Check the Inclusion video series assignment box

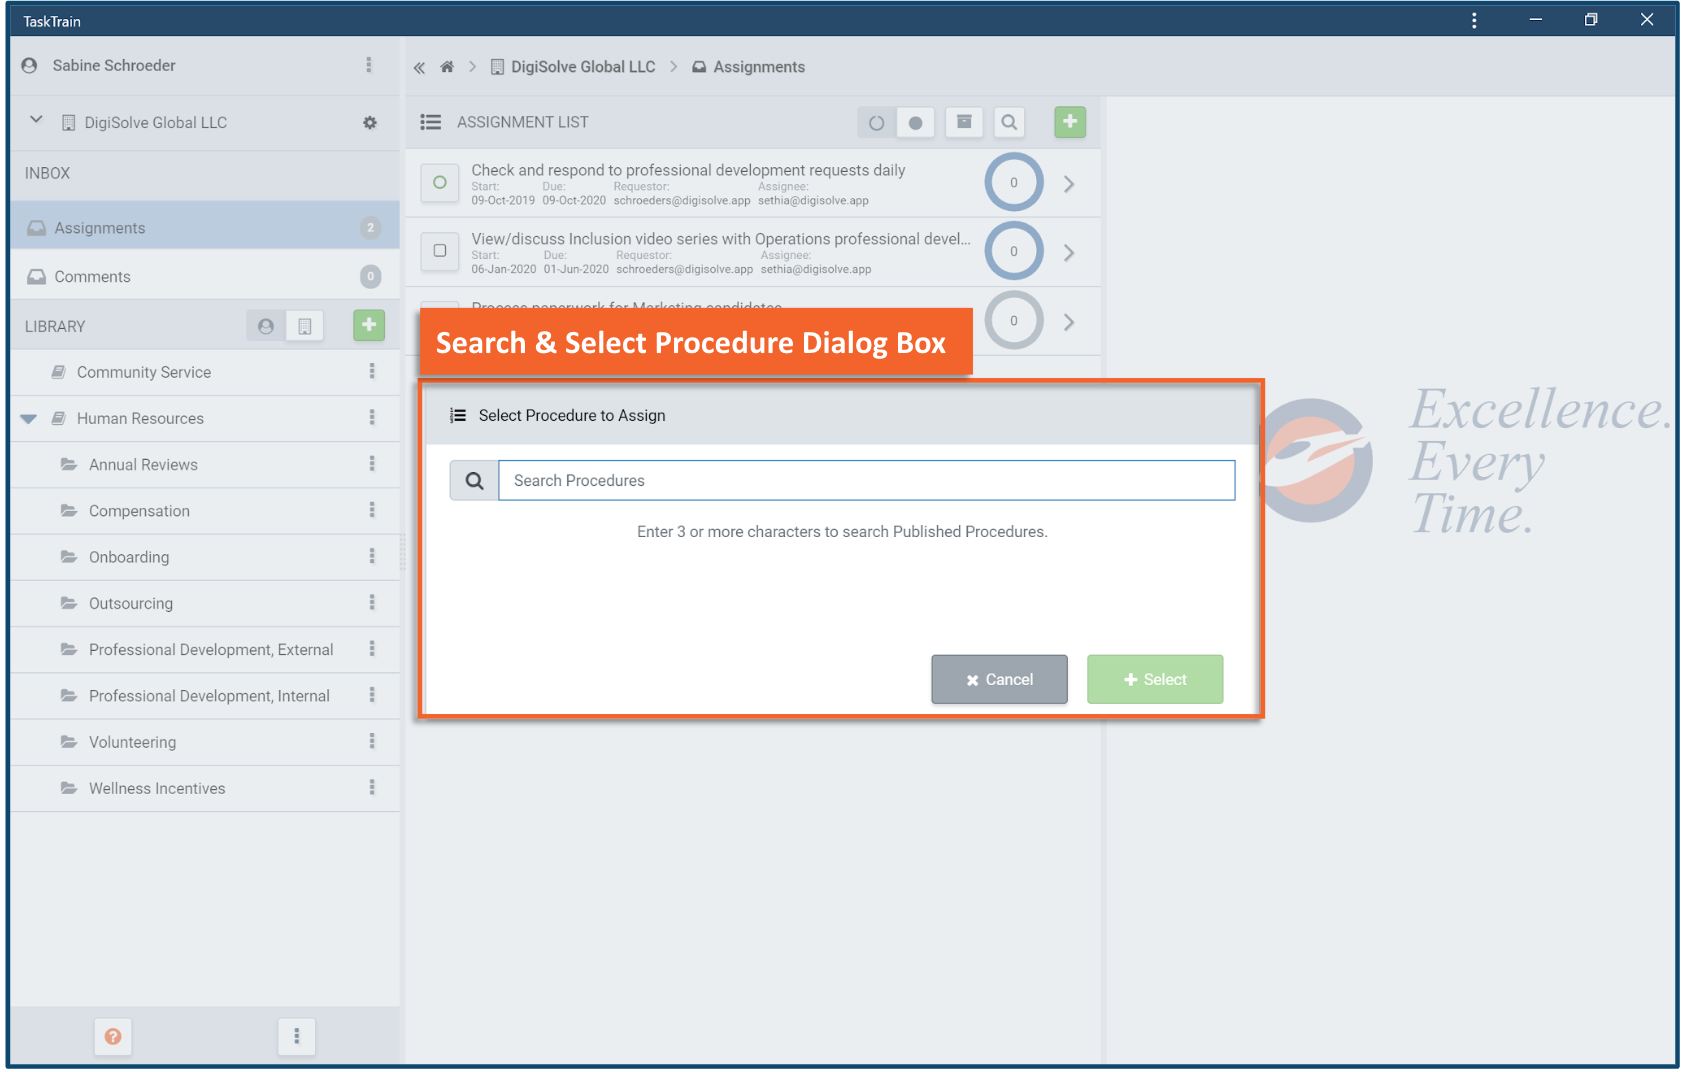coord(440,251)
